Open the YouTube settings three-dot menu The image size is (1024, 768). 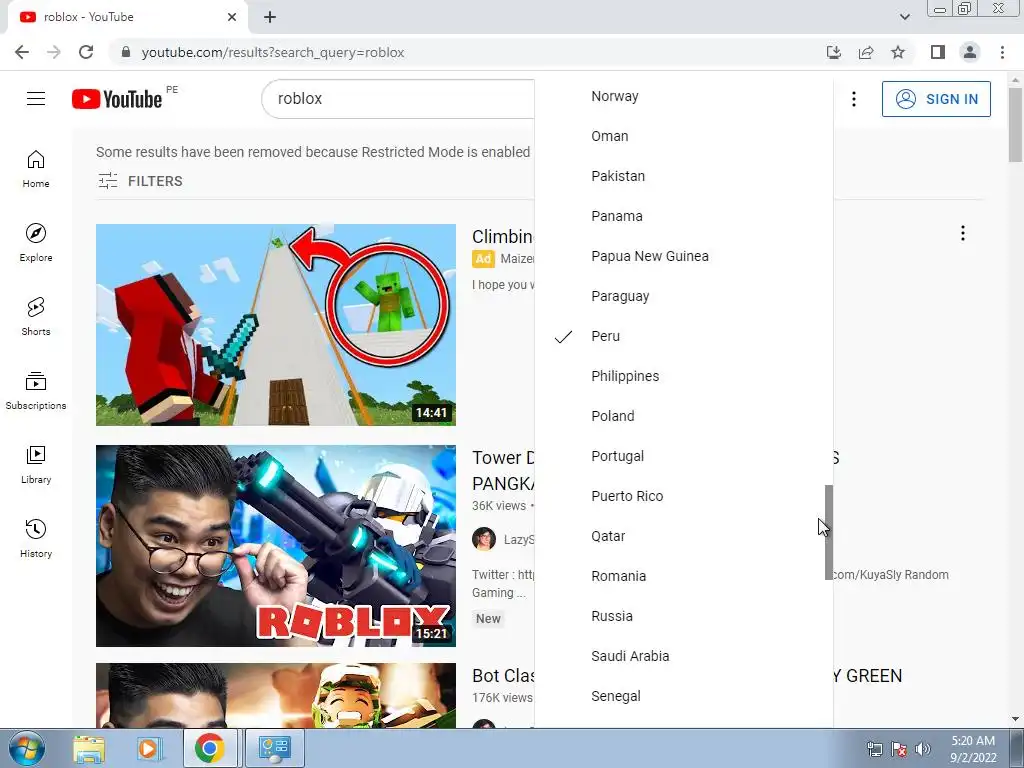tap(854, 99)
